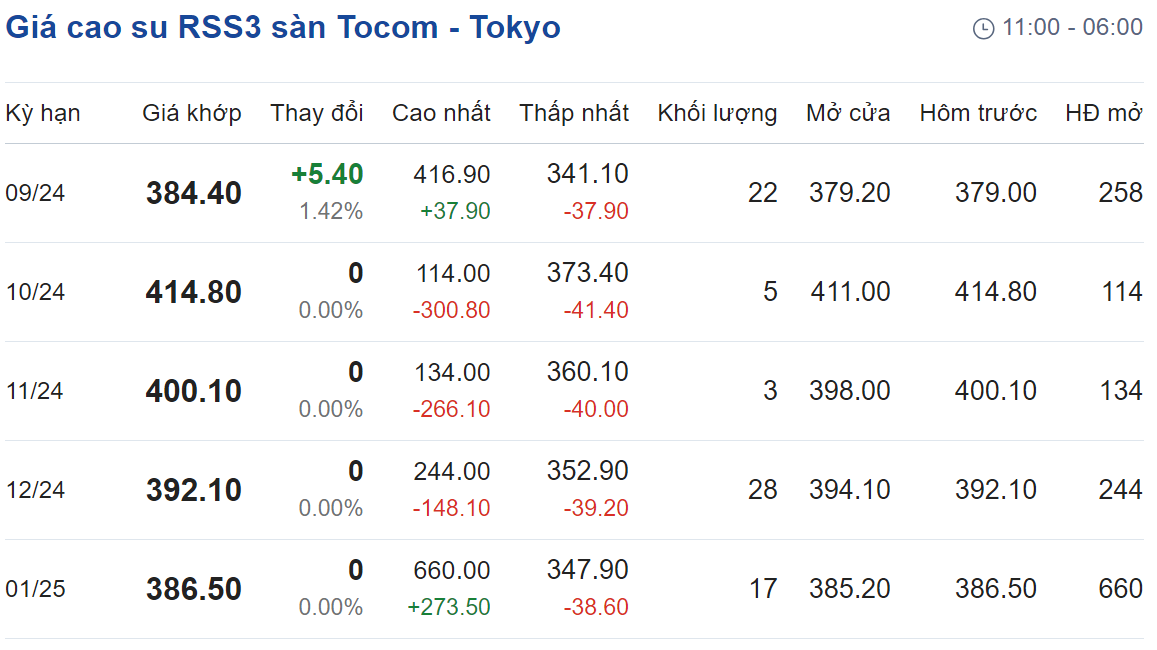Select the 01/25 contract term

(x=35, y=589)
